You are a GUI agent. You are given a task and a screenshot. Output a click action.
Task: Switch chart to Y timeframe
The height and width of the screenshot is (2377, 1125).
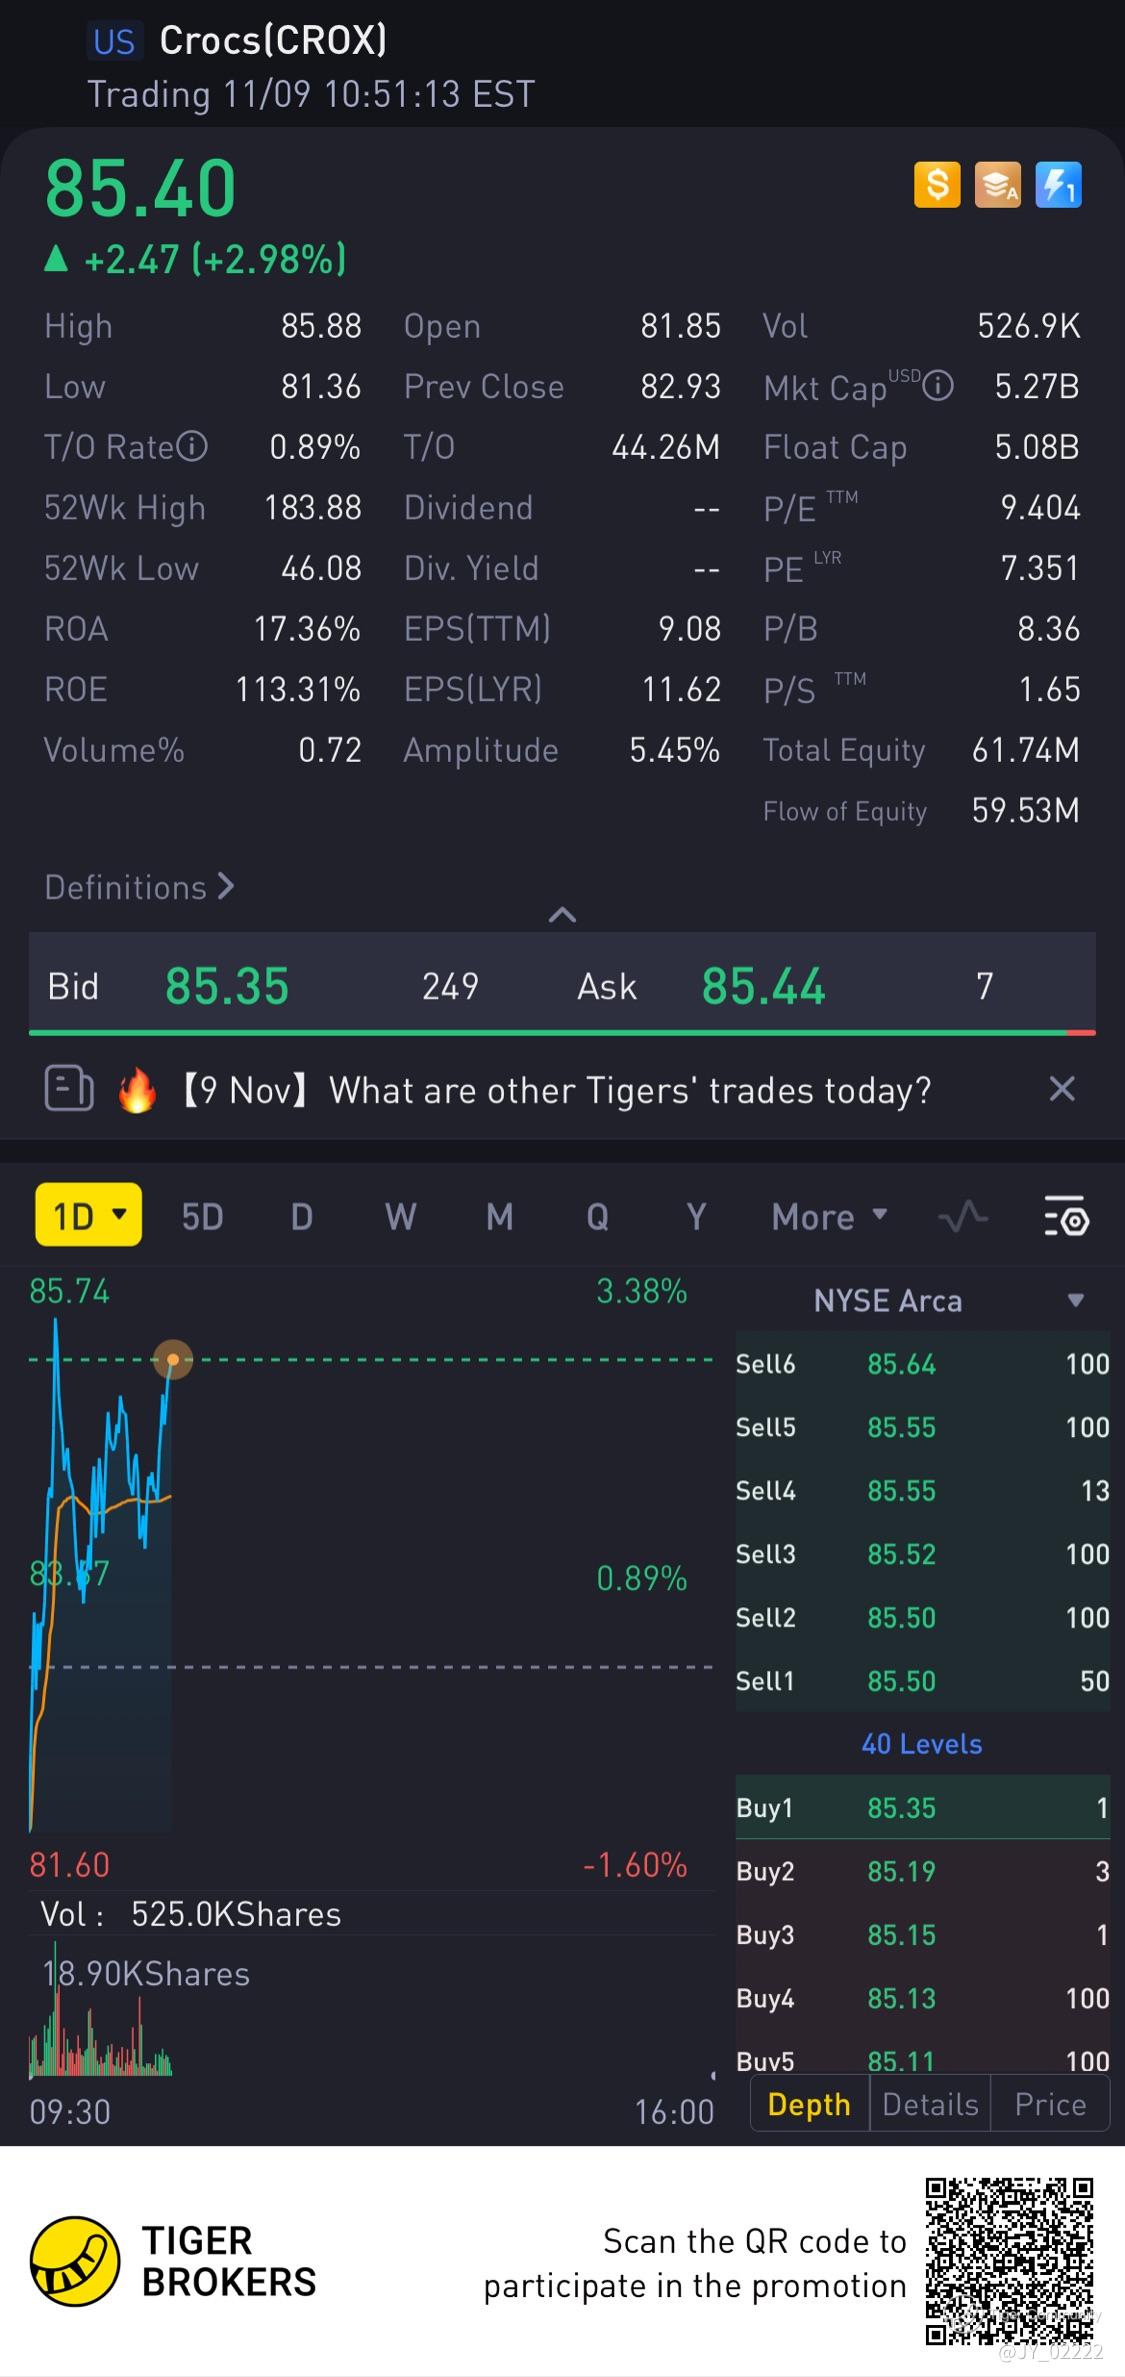[696, 1217]
